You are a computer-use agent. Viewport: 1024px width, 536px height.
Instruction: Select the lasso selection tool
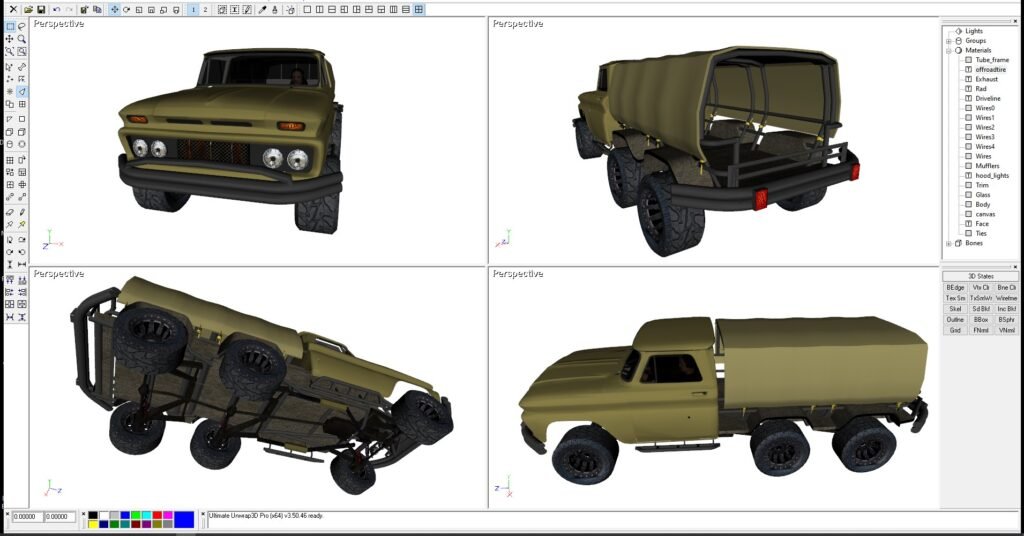tap(22, 27)
